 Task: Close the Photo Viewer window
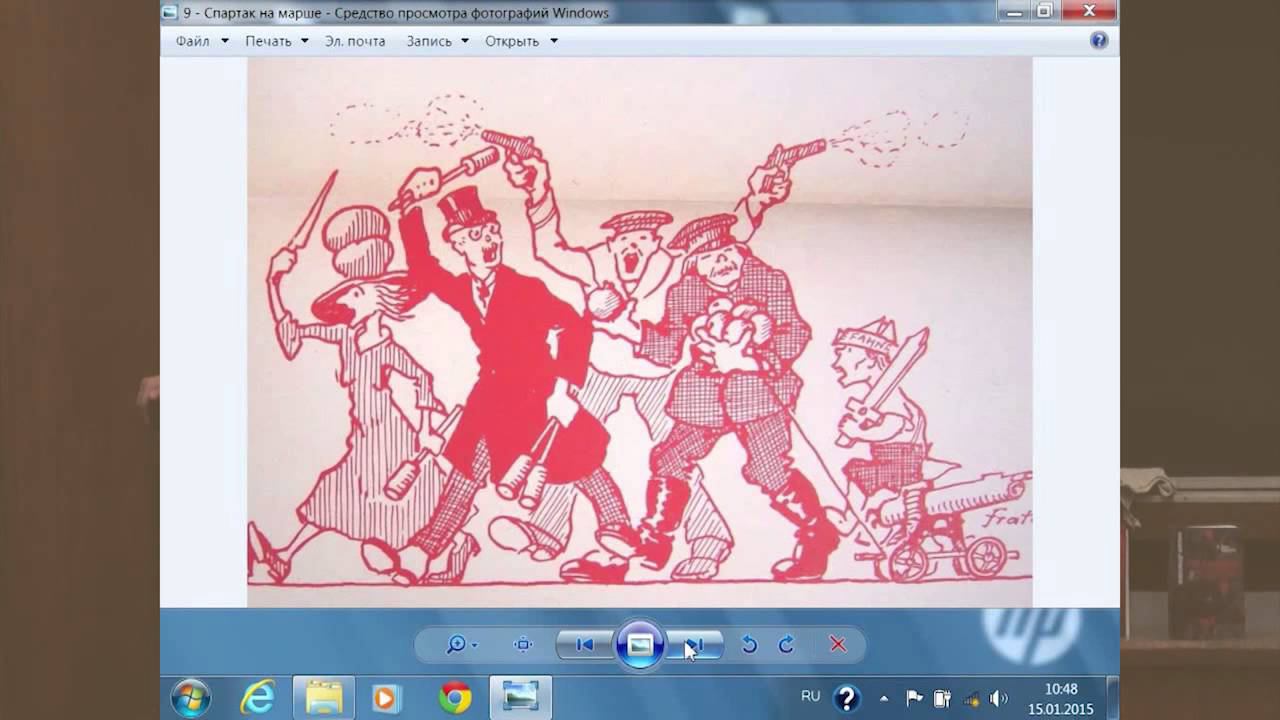click(1088, 11)
